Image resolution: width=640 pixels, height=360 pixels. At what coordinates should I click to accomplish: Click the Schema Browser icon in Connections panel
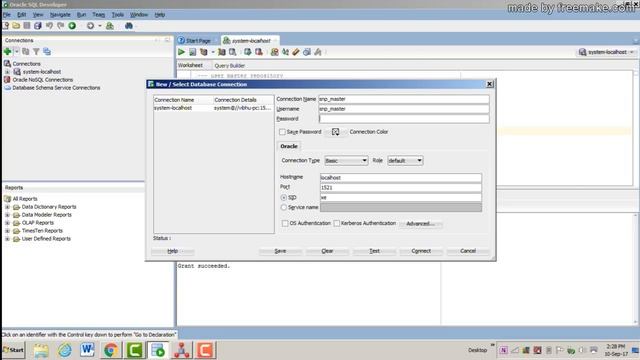tap(47, 51)
